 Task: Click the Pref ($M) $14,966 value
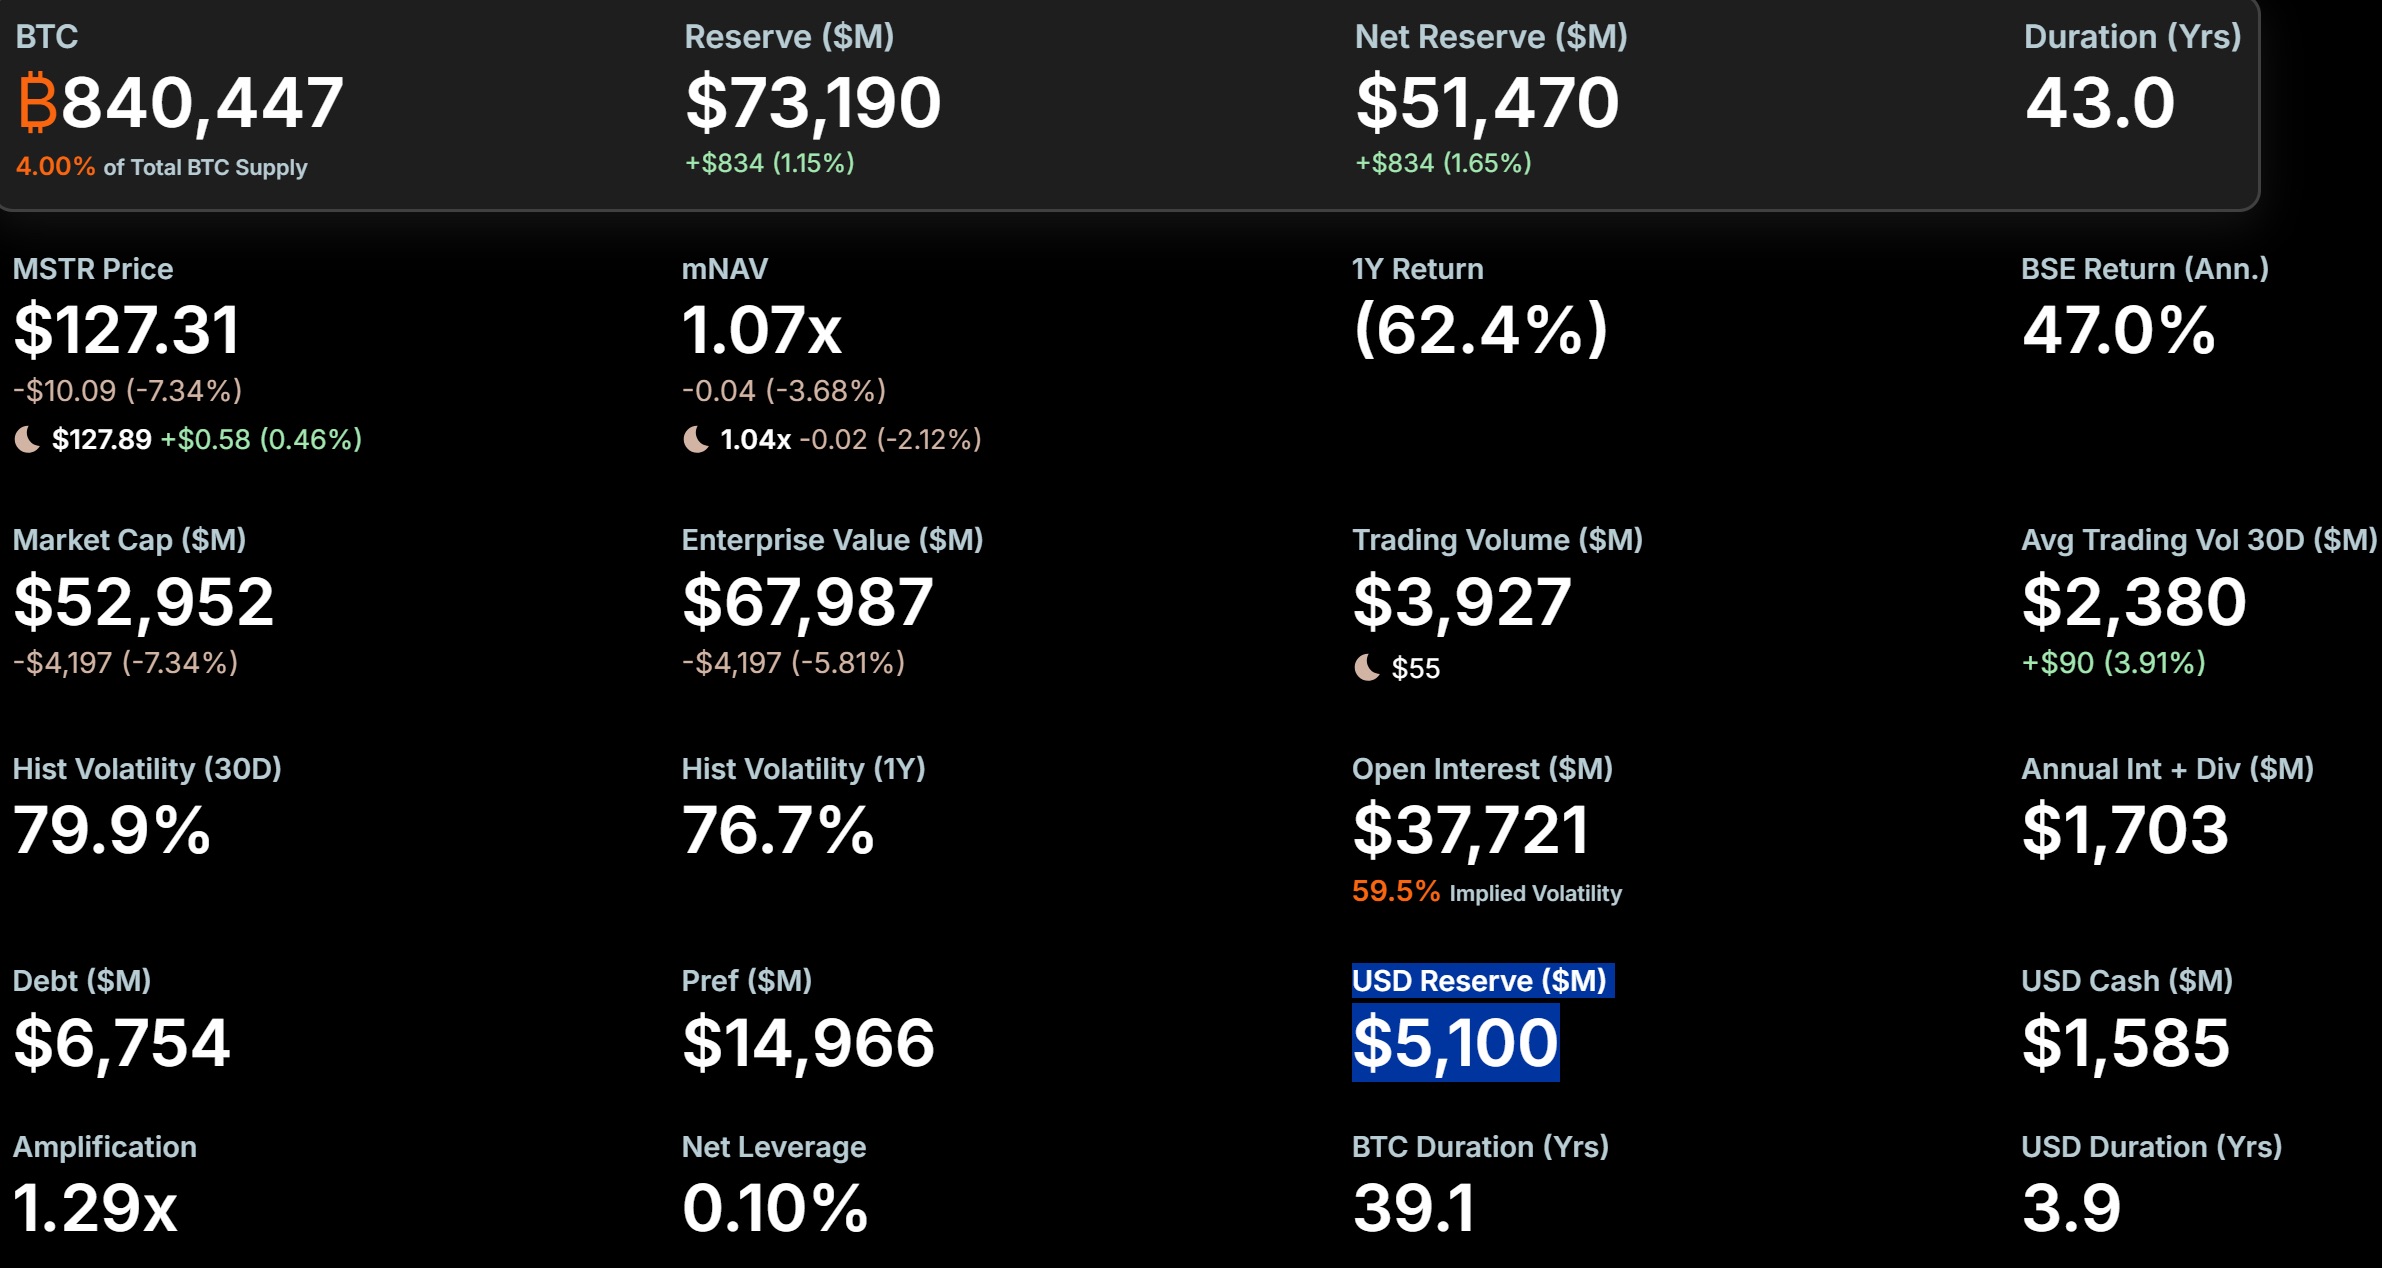(808, 1044)
